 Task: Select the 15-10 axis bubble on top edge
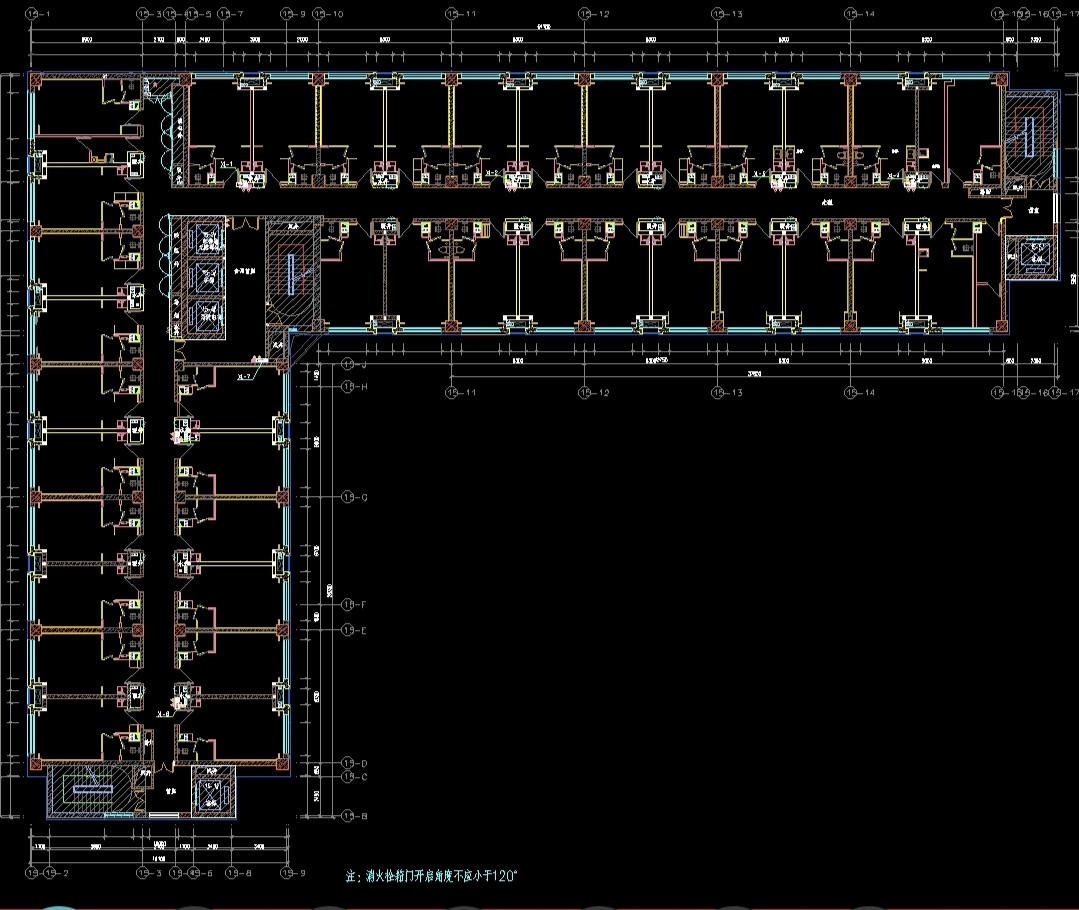pos(327,14)
